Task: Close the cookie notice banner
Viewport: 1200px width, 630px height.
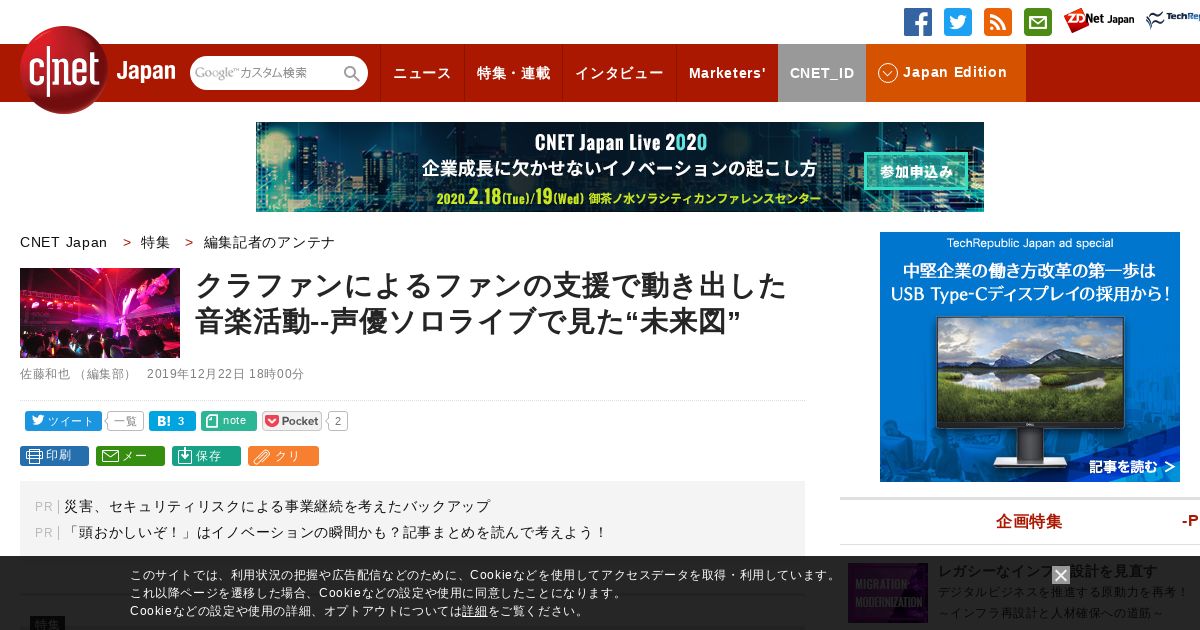Action: (1061, 575)
